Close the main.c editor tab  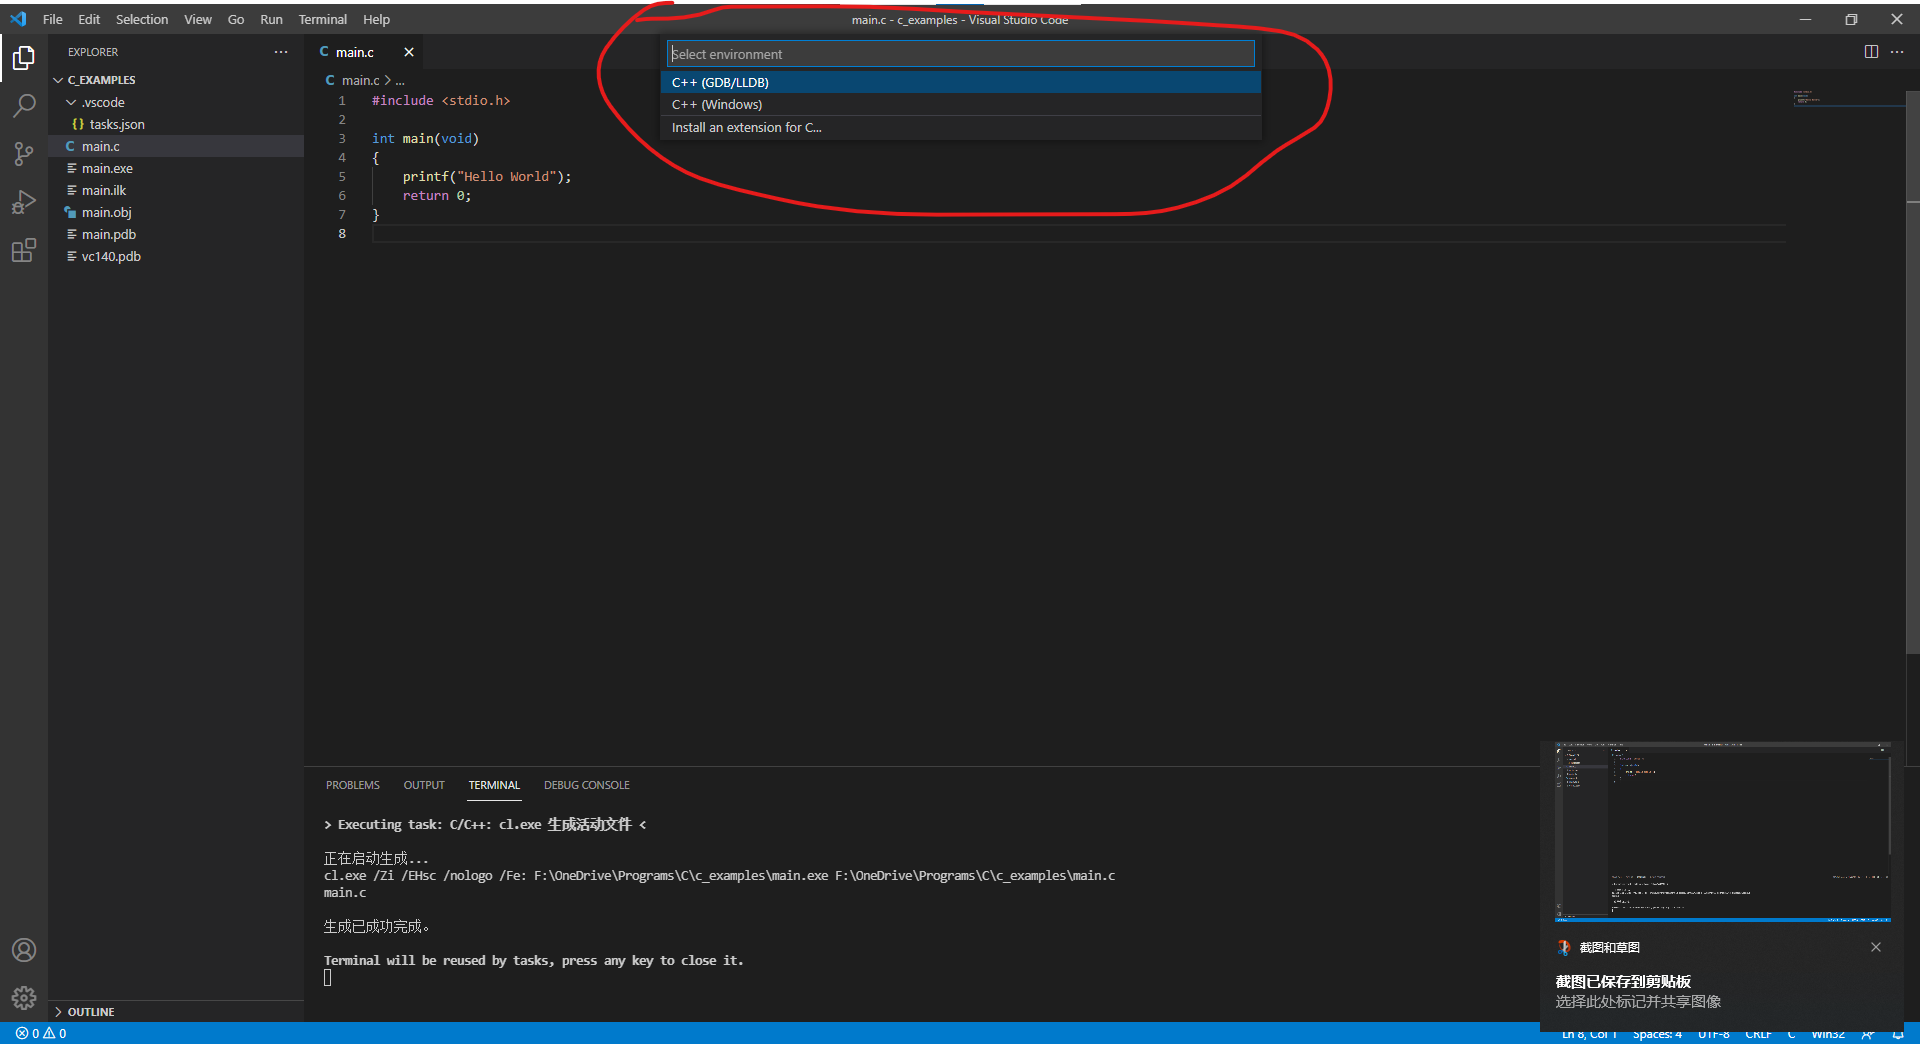coord(408,52)
